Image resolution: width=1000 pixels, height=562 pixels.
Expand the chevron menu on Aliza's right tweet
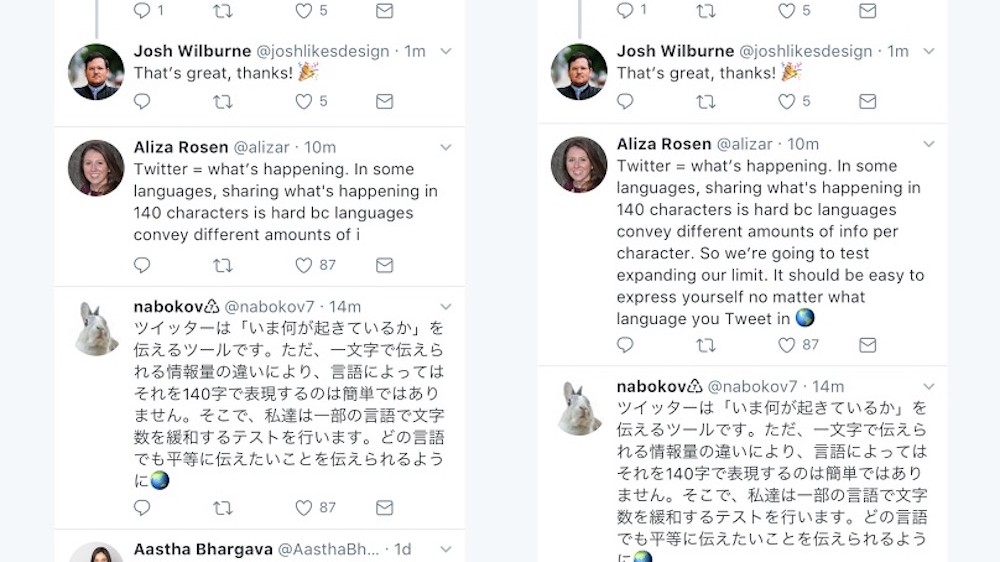tap(929, 144)
